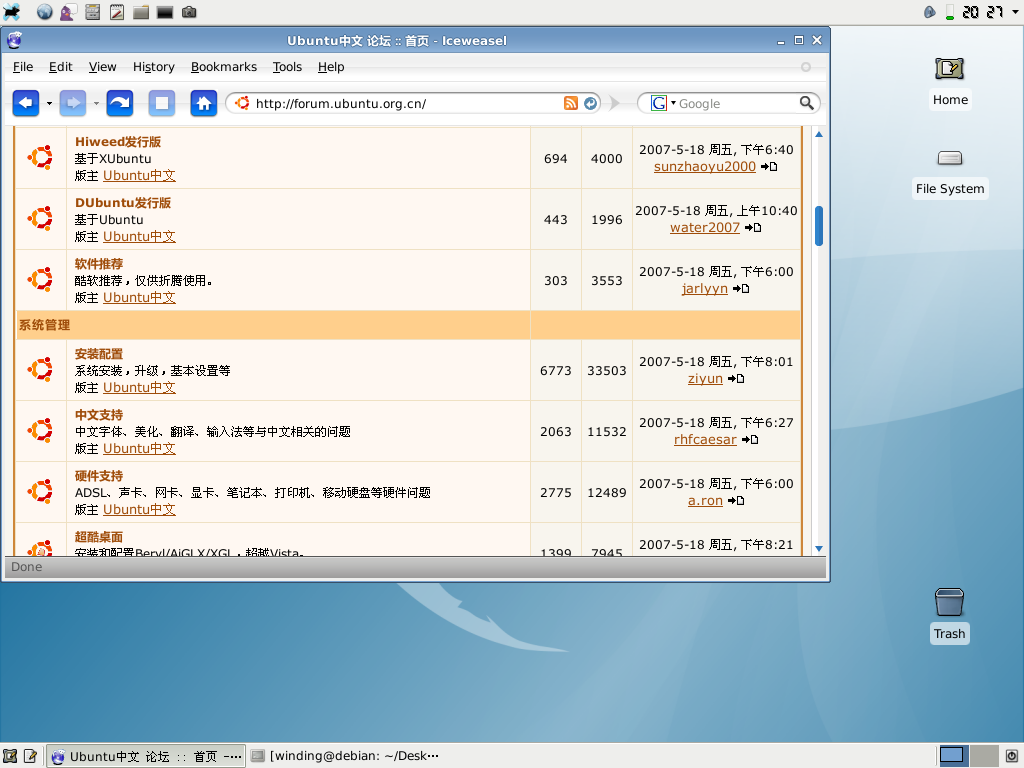Open latest post arrow beside sunzhaoyu2000
The image size is (1024, 768).
(x=769, y=167)
